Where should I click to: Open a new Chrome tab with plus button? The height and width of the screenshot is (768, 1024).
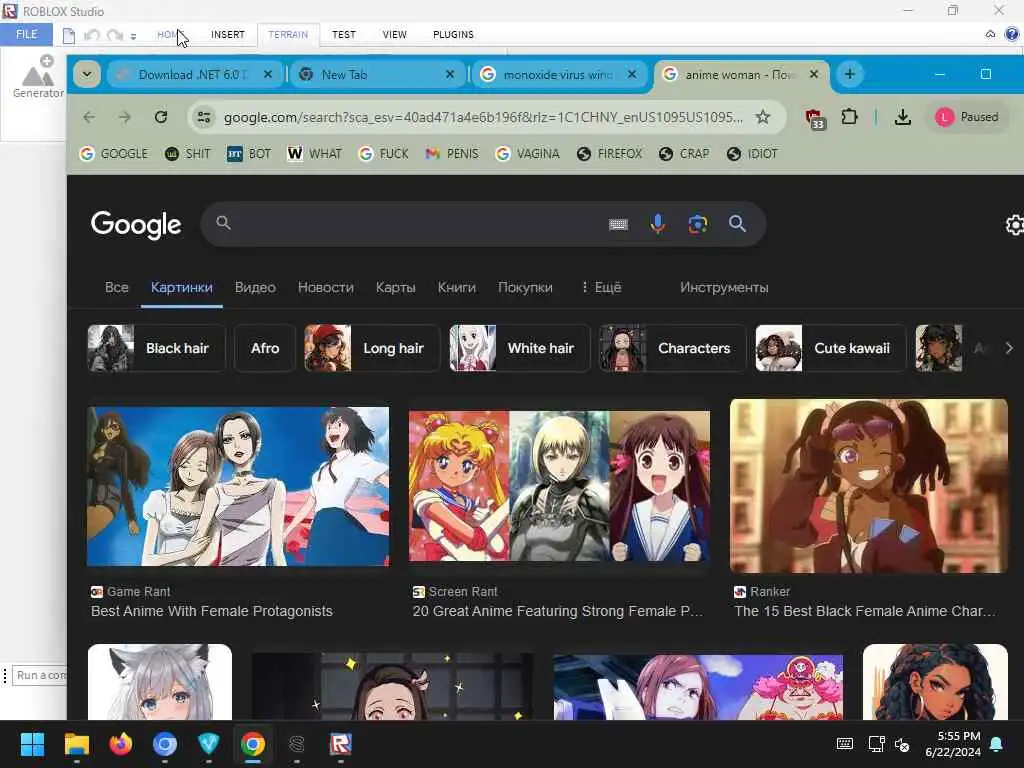[x=850, y=74]
